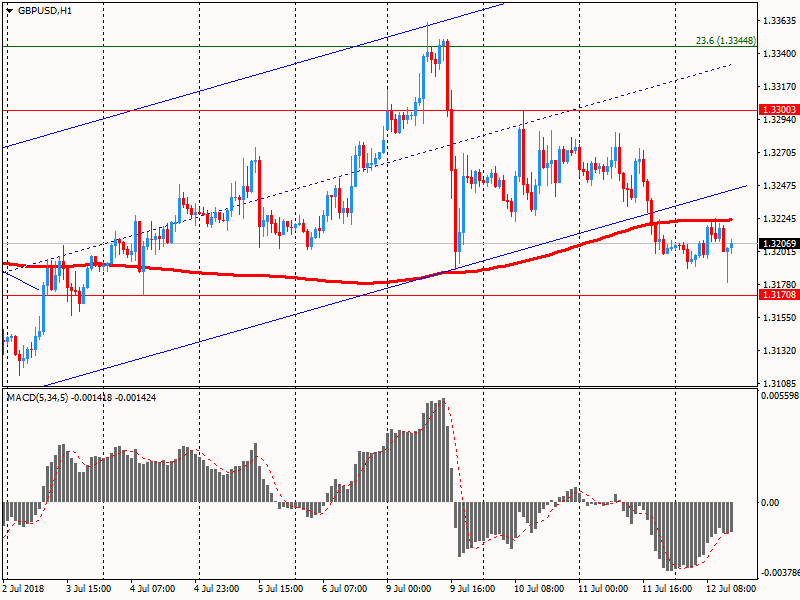This screenshot has height=600, width=800.
Task: Click the red 1.33003 price level tag
Action: 779,110
